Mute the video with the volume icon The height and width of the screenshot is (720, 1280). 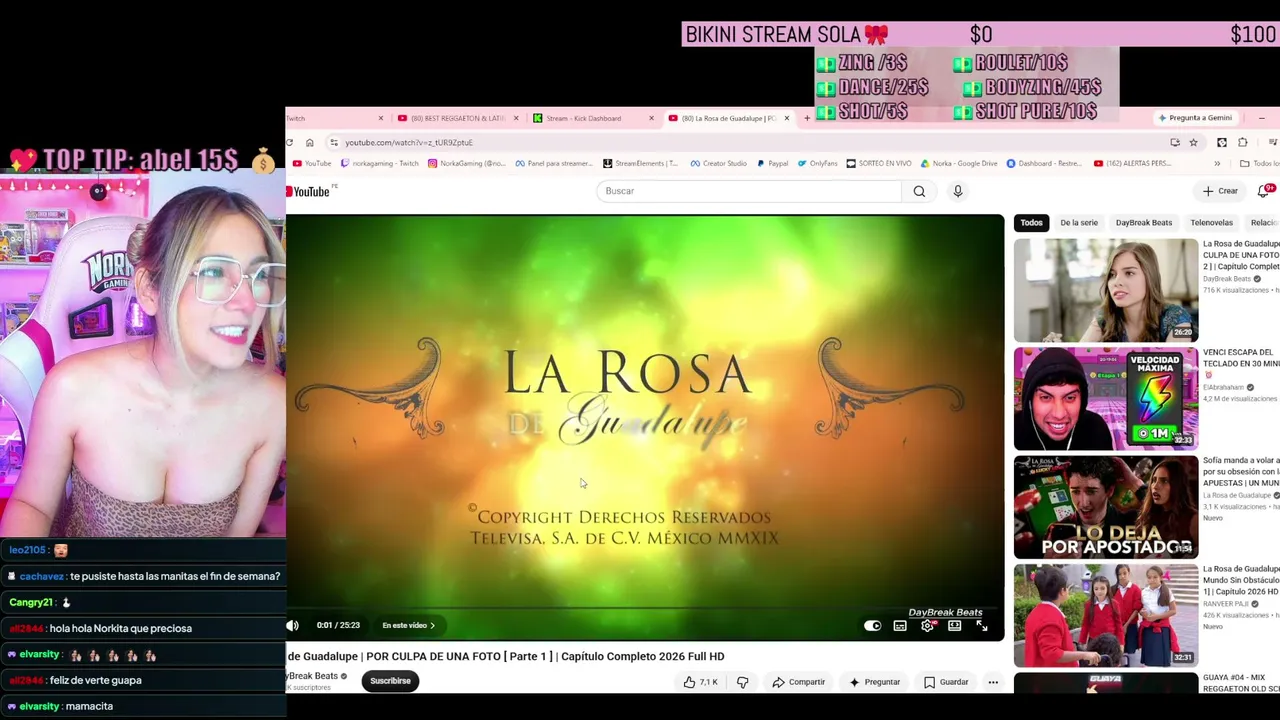point(293,625)
